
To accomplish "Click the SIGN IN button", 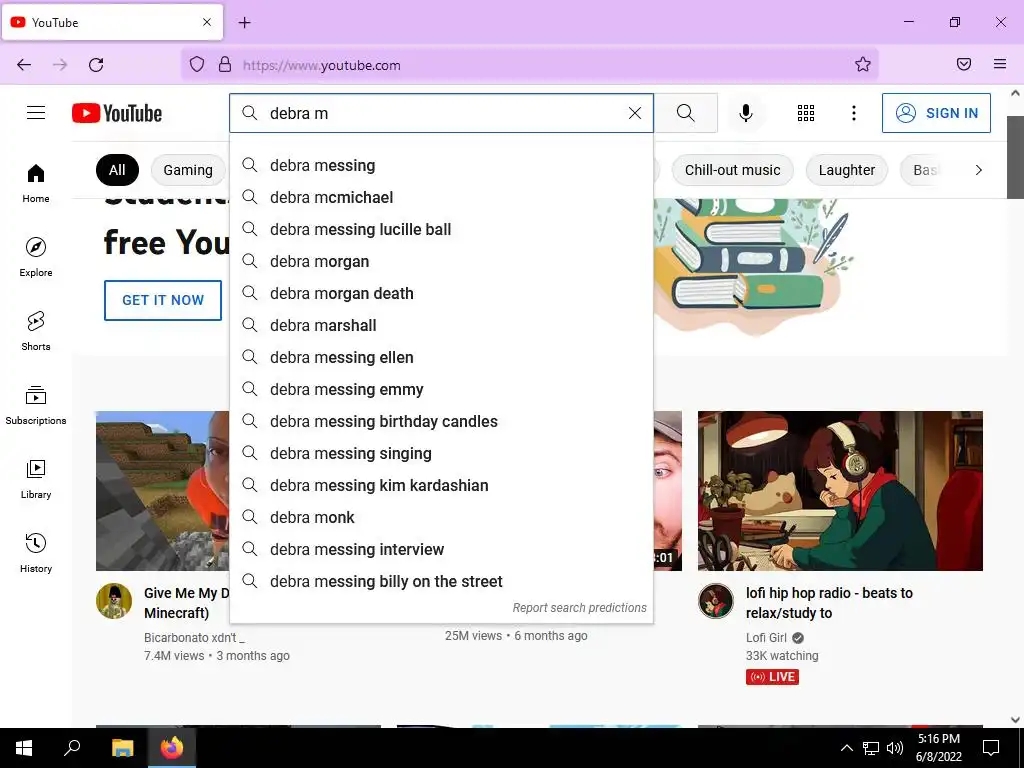I will [936, 113].
